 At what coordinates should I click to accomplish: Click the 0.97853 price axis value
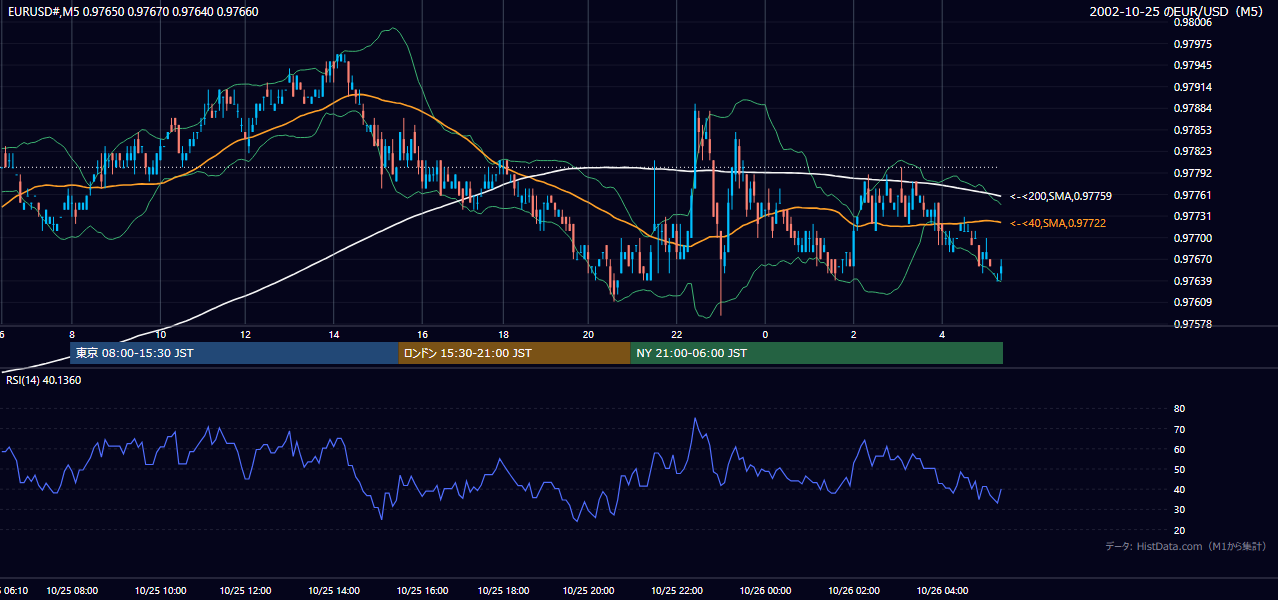tap(1192, 130)
